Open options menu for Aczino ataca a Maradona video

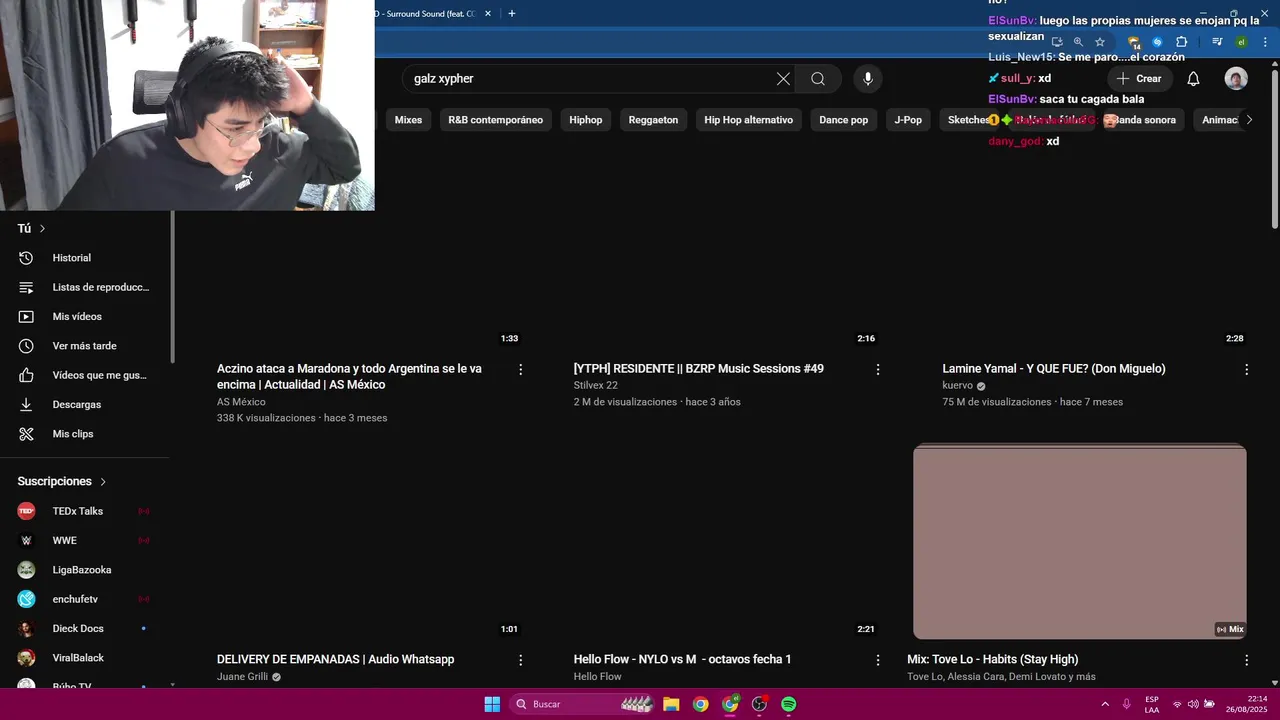pos(520,370)
